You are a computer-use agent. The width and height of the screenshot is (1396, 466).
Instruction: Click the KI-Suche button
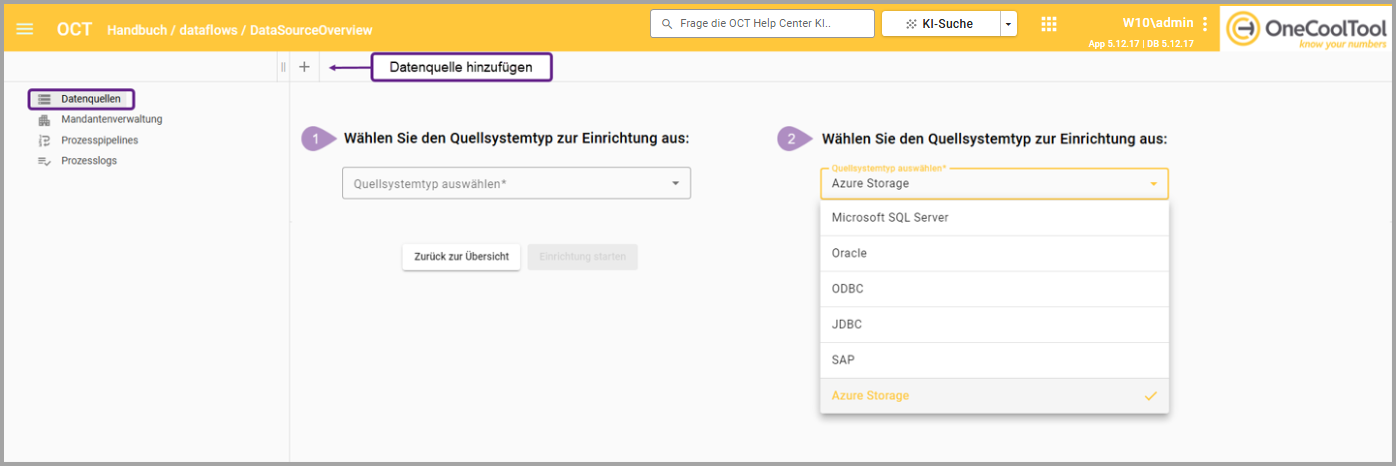[x=940, y=24]
